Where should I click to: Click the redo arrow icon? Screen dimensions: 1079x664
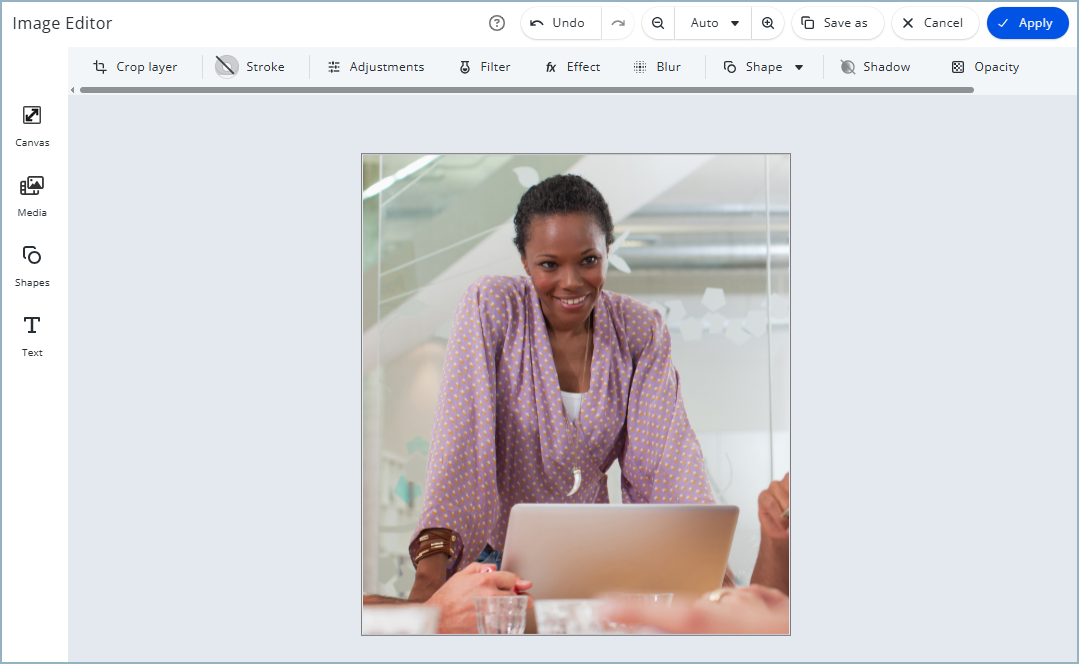[618, 23]
